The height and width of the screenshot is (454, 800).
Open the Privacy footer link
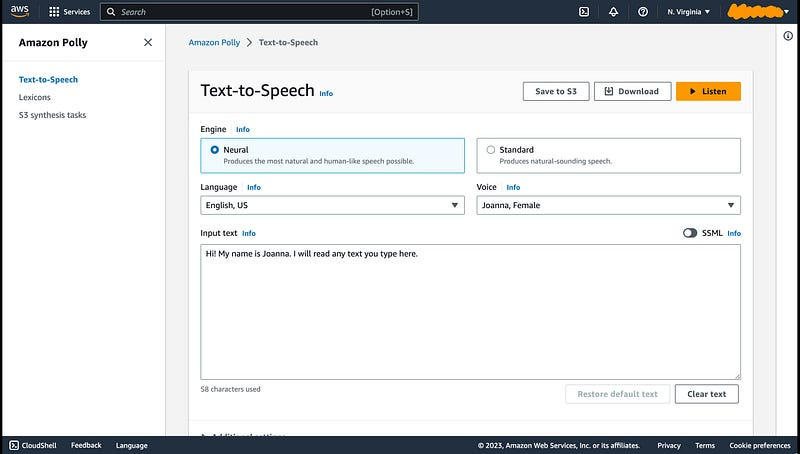(x=669, y=445)
